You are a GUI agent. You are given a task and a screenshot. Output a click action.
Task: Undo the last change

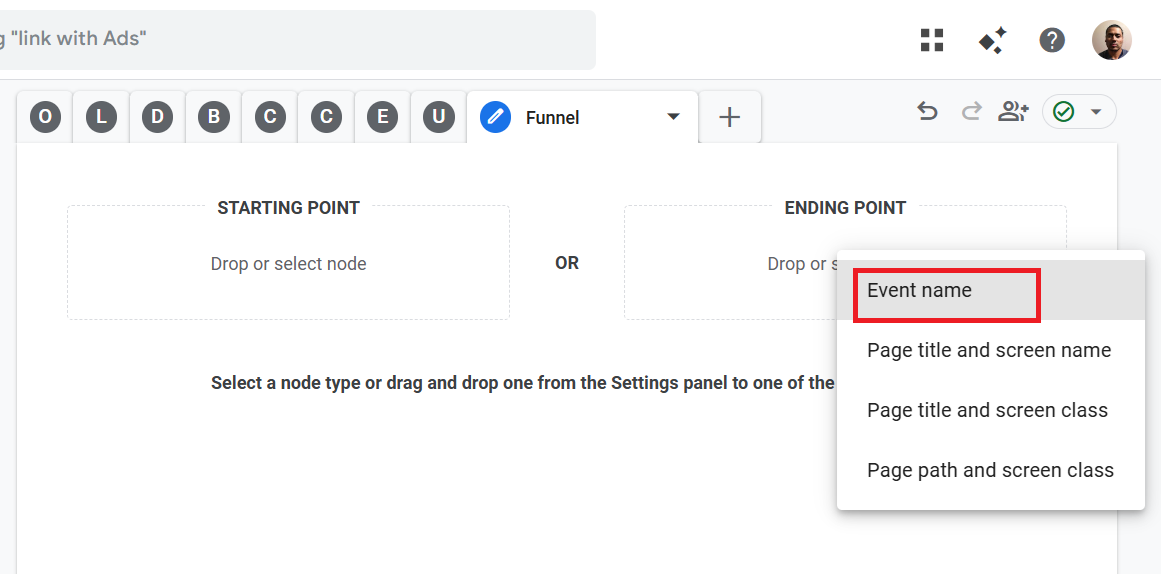coord(928,112)
